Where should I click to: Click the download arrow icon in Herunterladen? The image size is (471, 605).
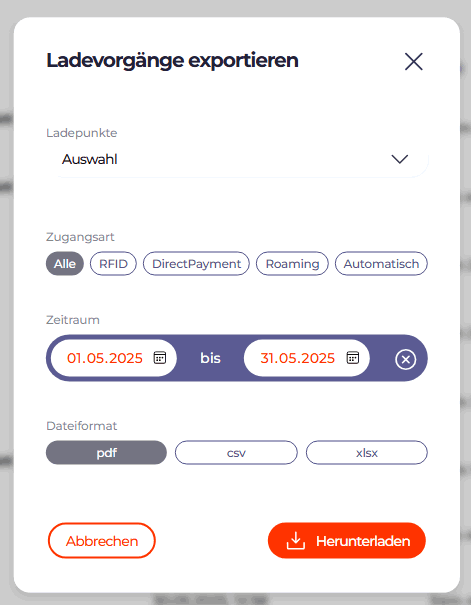click(x=295, y=541)
